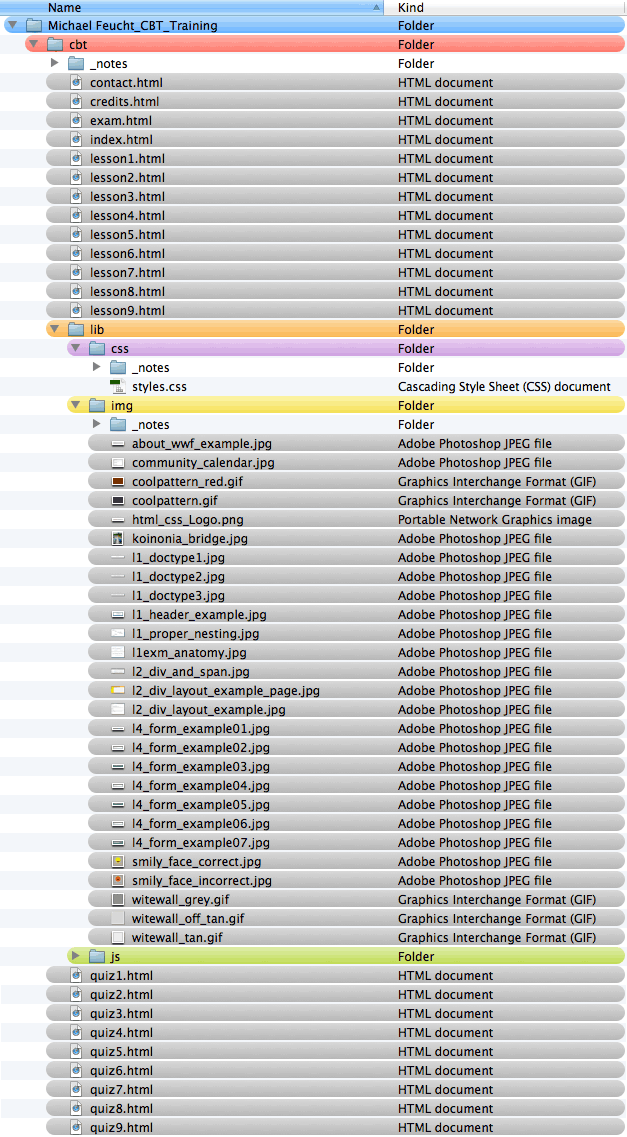Click the styles.css file icon
This screenshot has height=1137, width=627.
tap(118, 386)
